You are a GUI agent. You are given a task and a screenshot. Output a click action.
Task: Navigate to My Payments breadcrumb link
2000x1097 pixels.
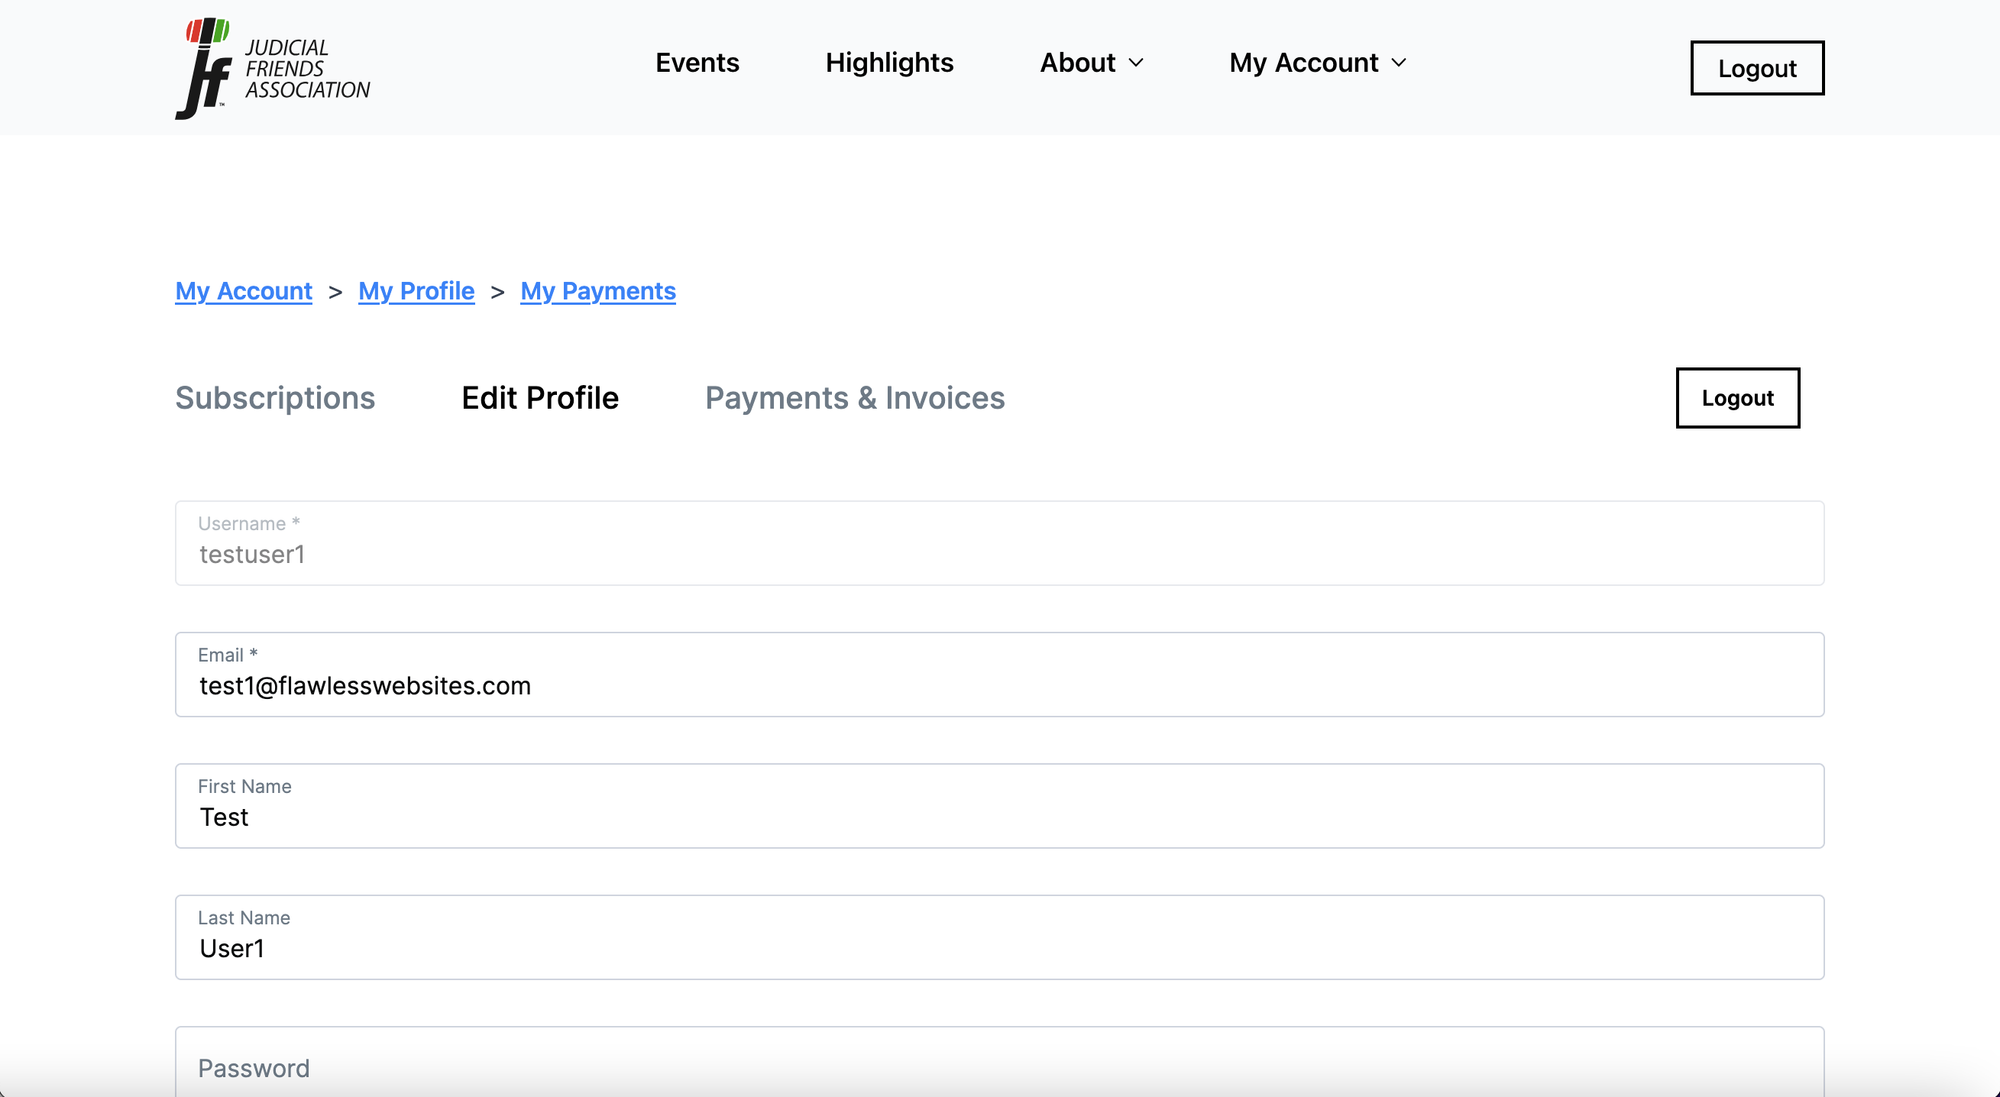pyautogui.click(x=598, y=291)
